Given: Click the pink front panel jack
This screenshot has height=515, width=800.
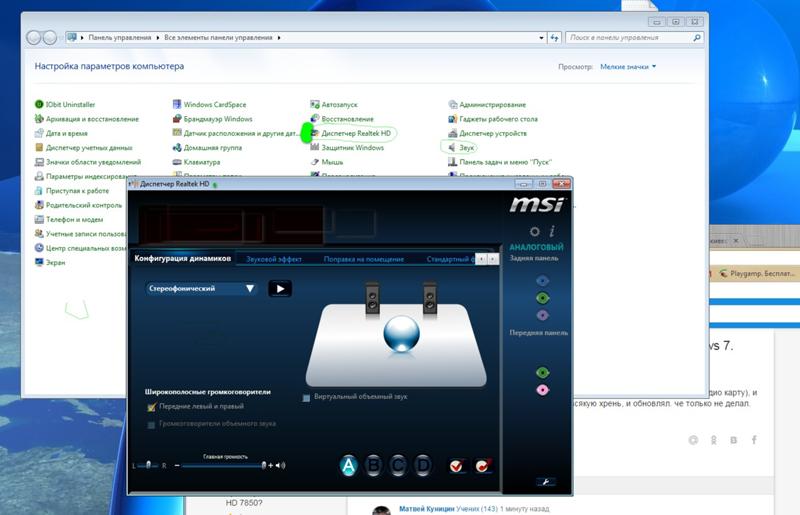Looking at the screenshot, I should (542, 390).
